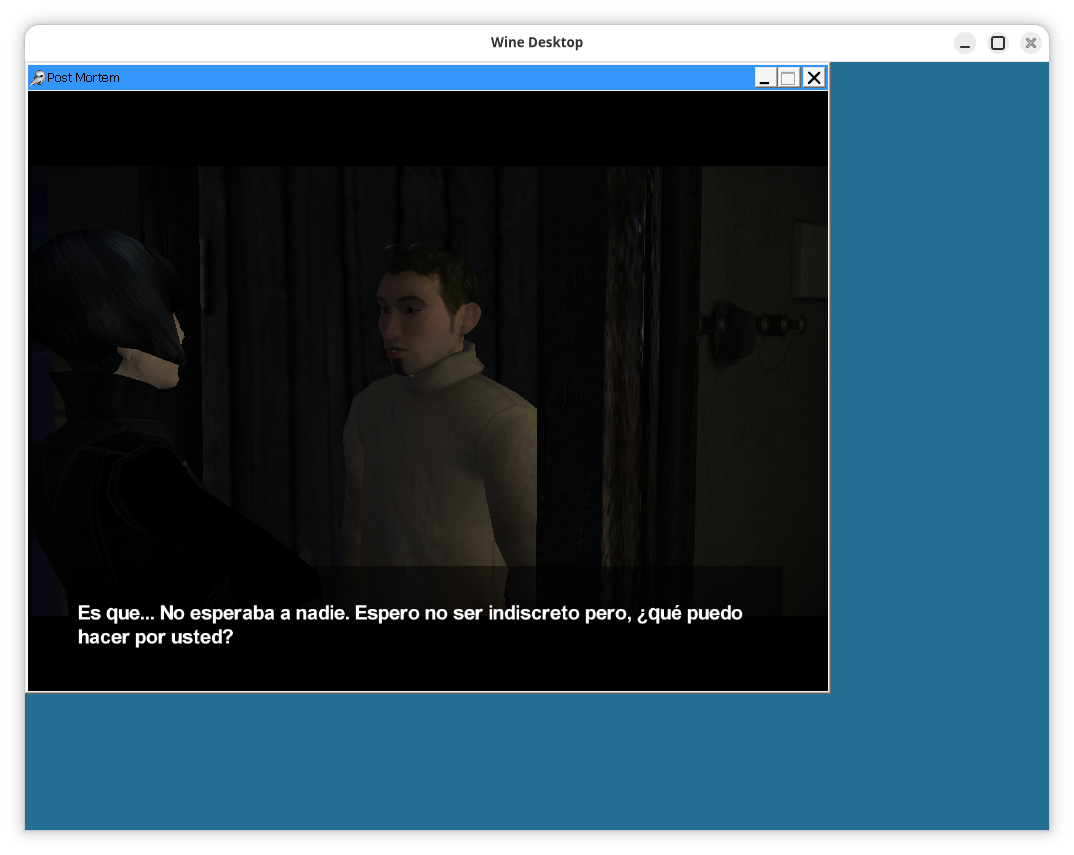The image size is (1074, 855).
Task: Click the black letterbox bar above the scene
Action: tap(428, 128)
